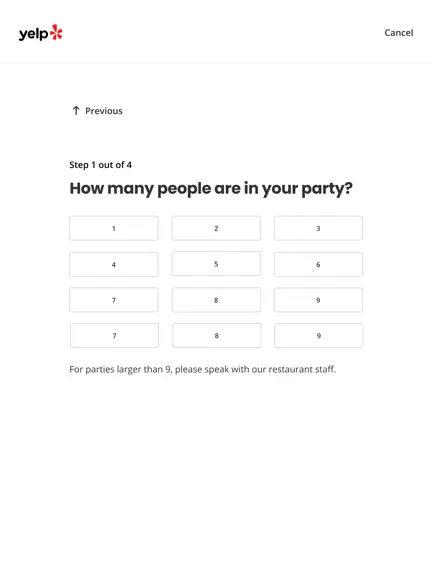Choose the 5 people option

[216, 264]
